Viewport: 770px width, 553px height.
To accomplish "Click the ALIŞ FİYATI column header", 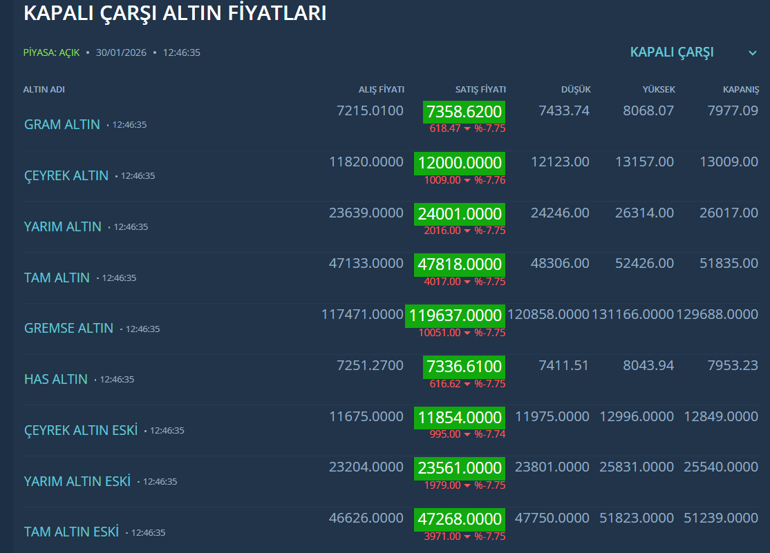I will pyautogui.click(x=381, y=90).
